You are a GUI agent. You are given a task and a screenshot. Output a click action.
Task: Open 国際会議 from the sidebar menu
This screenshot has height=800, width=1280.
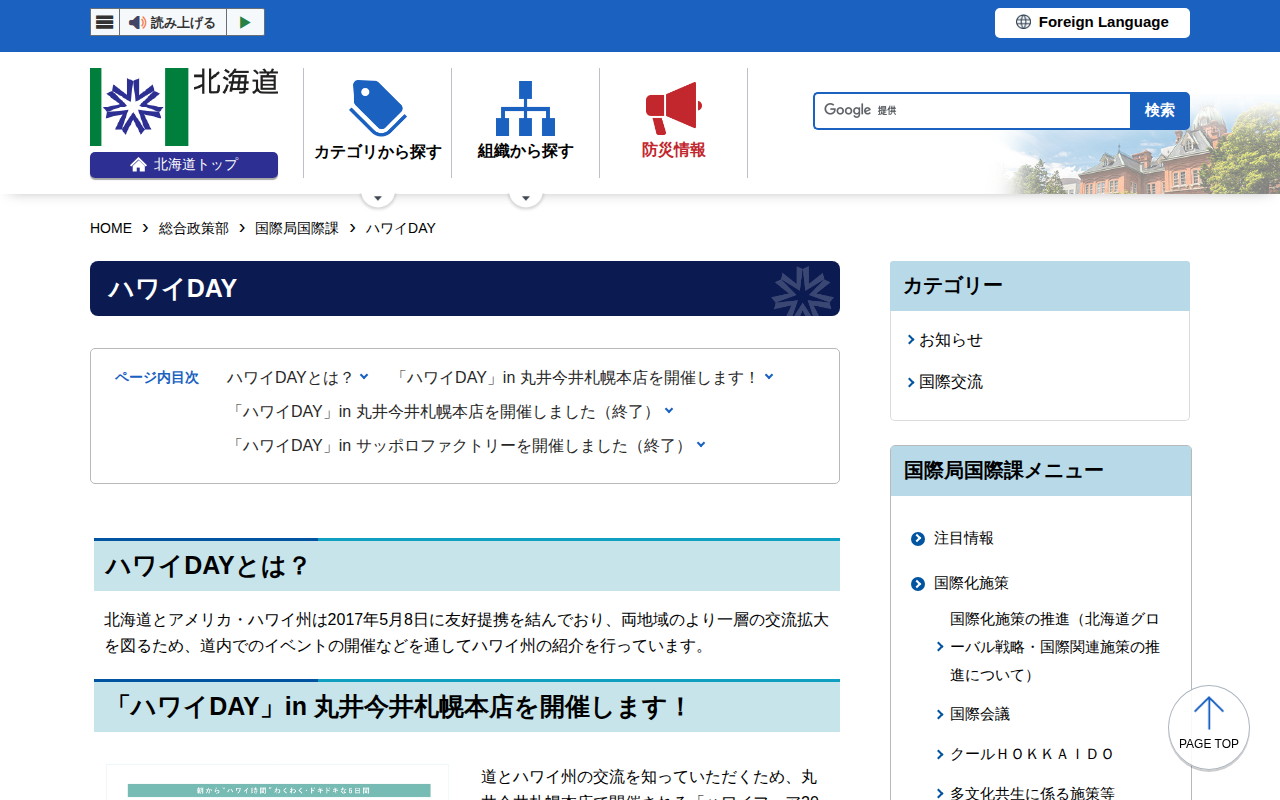(980, 713)
